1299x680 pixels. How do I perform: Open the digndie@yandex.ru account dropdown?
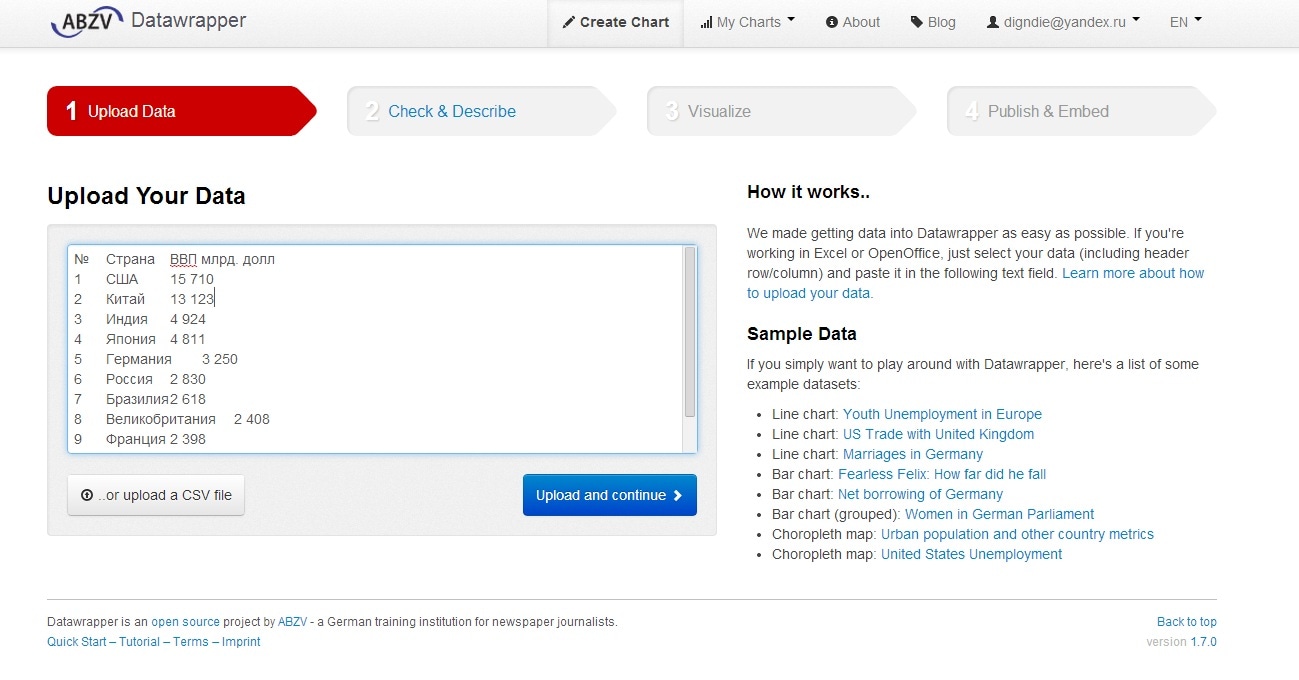(1064, 22)
